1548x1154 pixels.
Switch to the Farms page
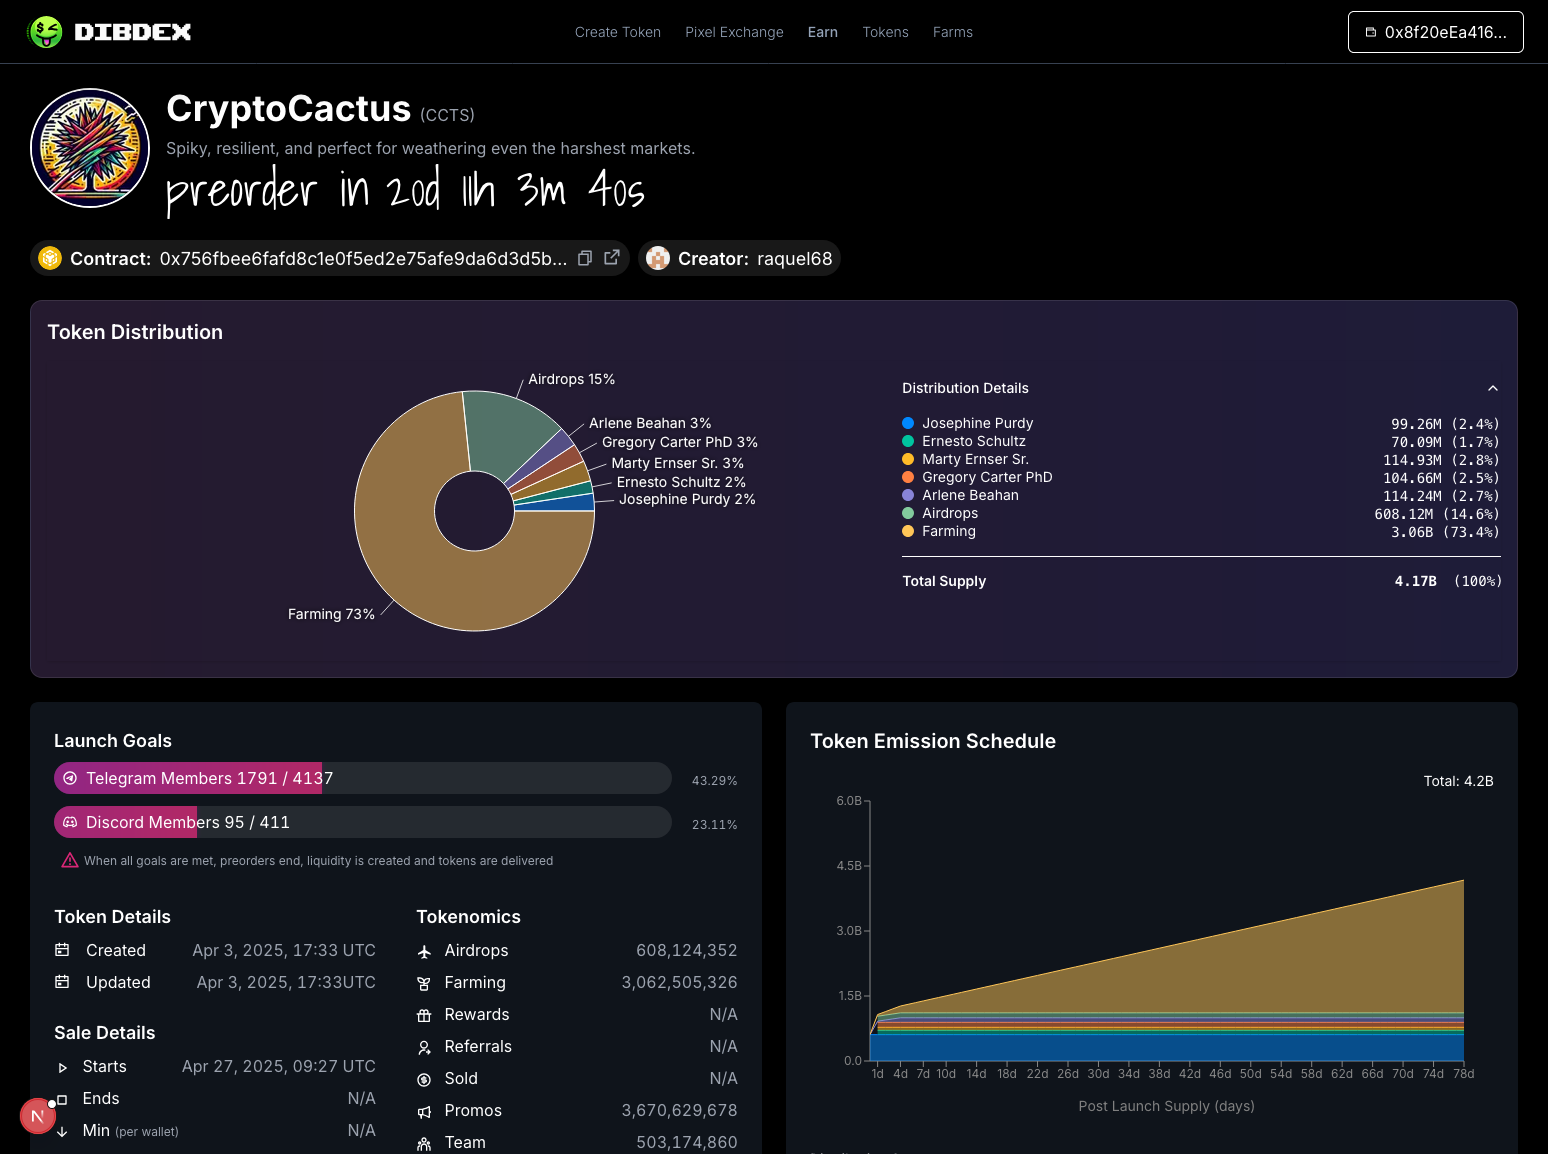(952, 32)
